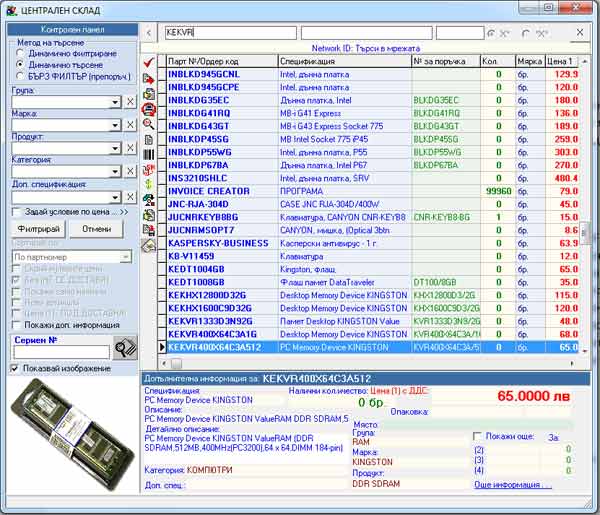This screenshot has height=515, width=600.
Task: Click the KEKVR search input field
Action: (230, 33)
